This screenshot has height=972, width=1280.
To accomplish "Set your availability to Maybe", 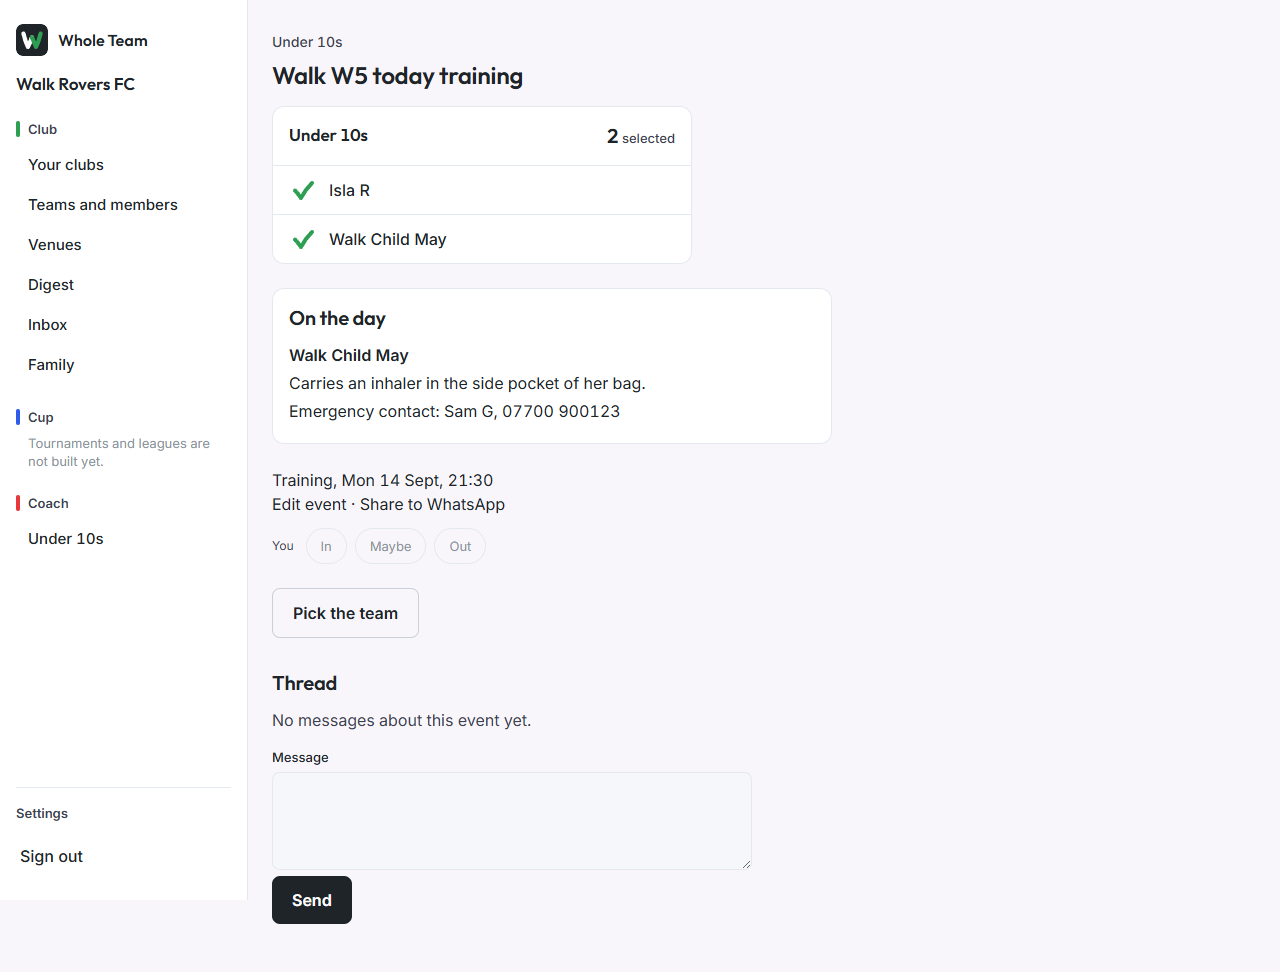I will (x=390, y=546).
